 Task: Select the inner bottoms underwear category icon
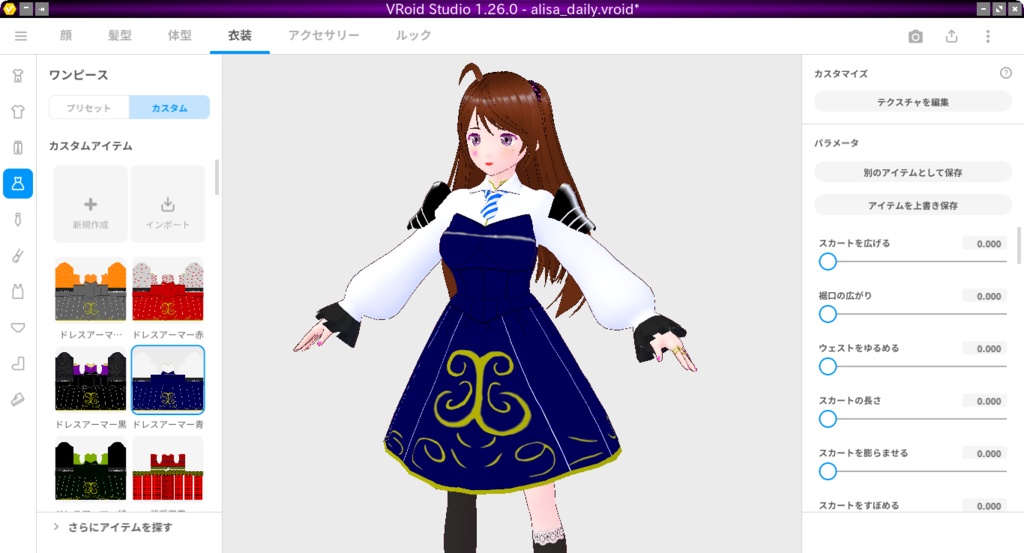point(18,327)
